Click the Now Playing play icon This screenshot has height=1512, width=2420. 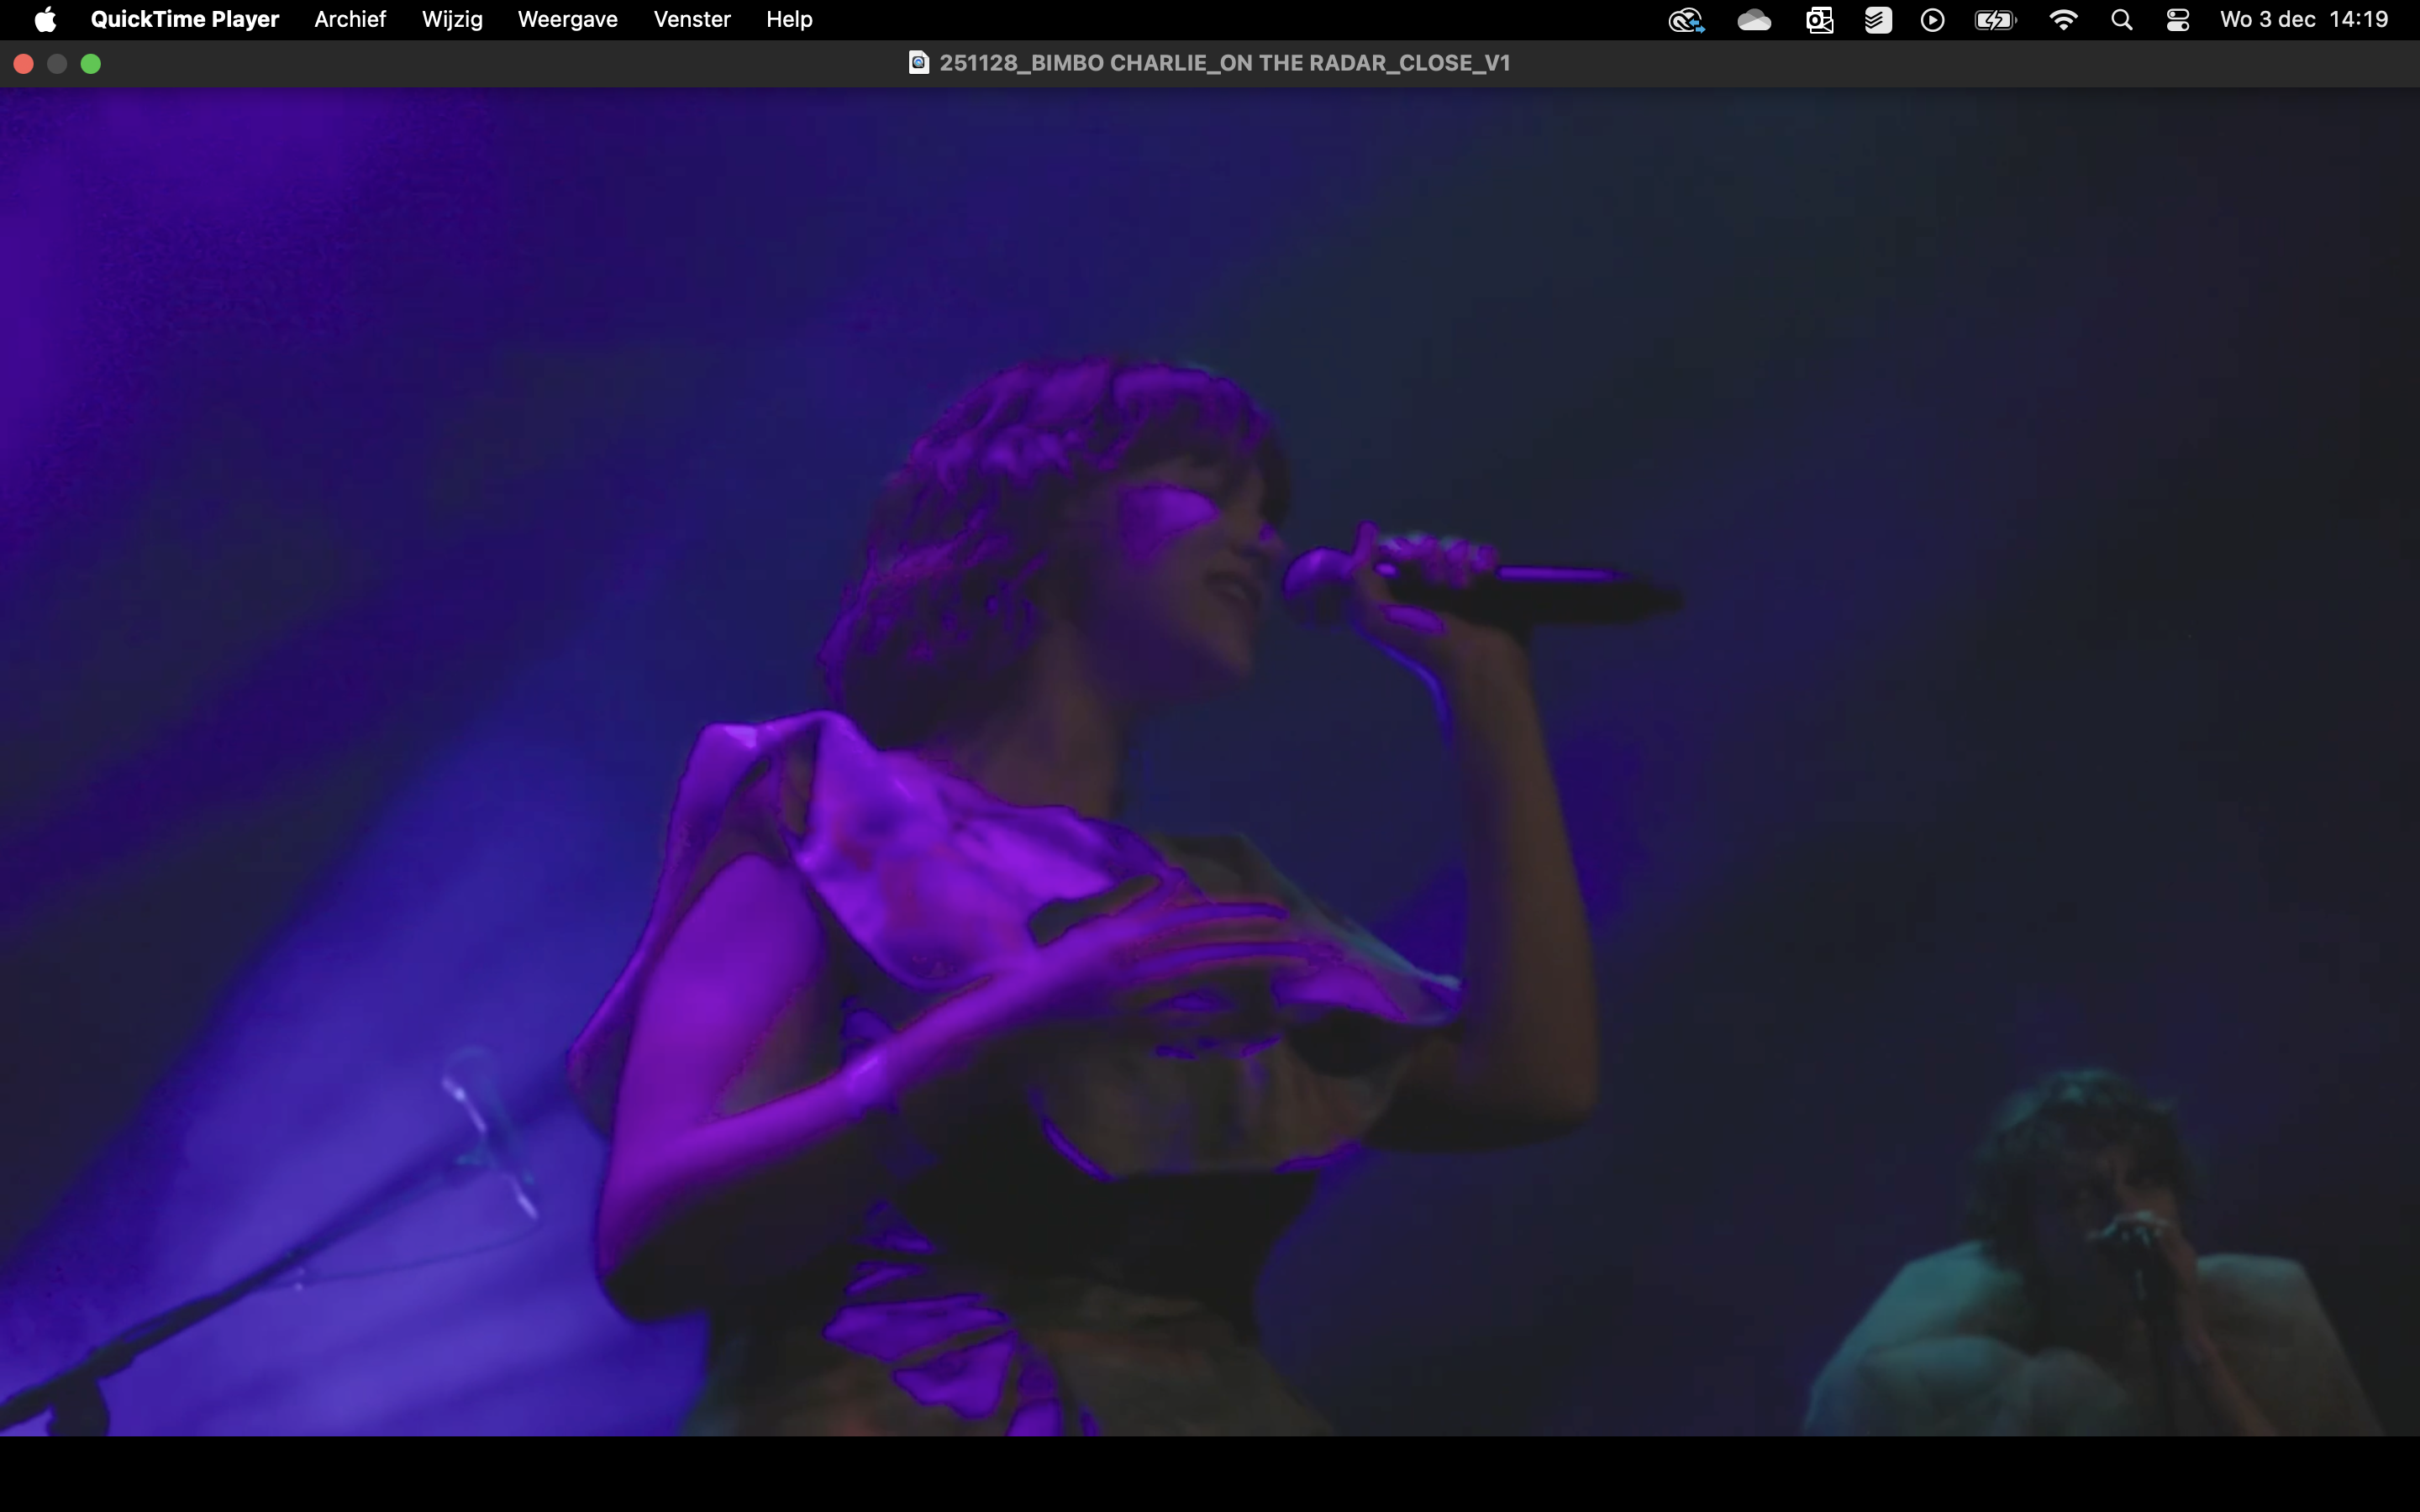(x=1932, y=20)
